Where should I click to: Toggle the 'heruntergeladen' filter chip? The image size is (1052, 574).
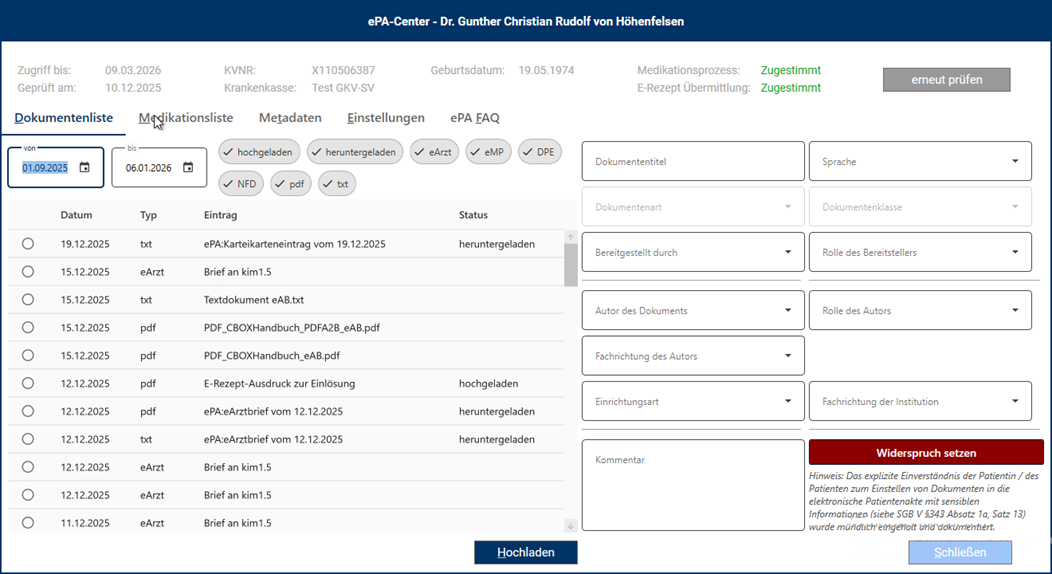[354, 152]
